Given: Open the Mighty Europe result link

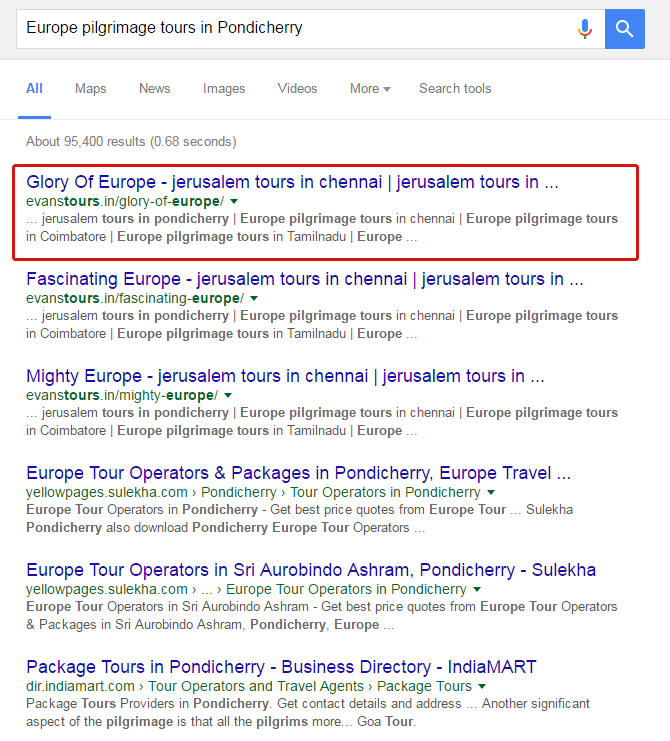Looking at the screenshot, I should pyautogui.click(x=285, y=377).
